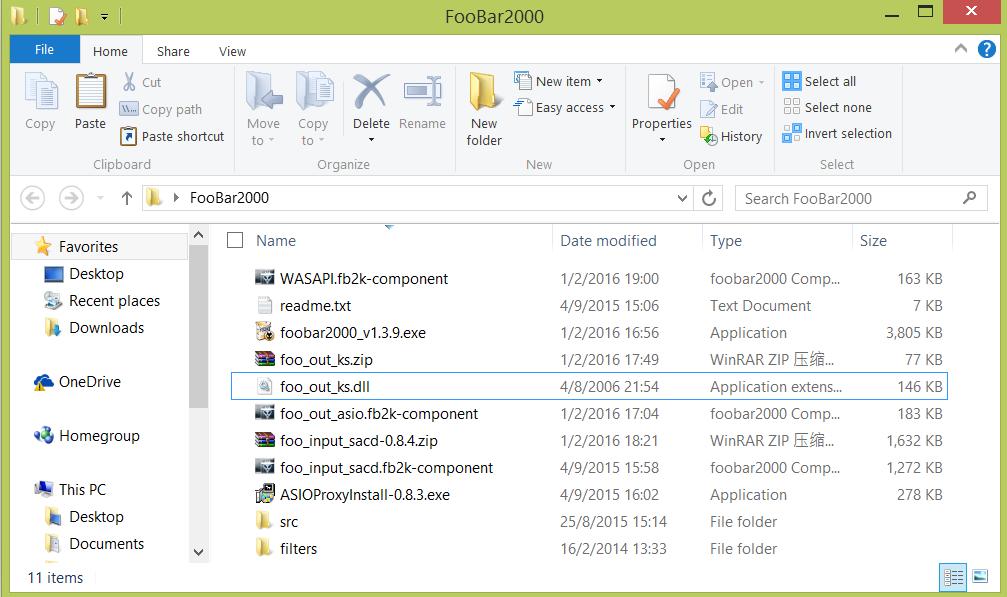Click Select all icon
Screen dimensions: 1007x597
click(791, 81)
